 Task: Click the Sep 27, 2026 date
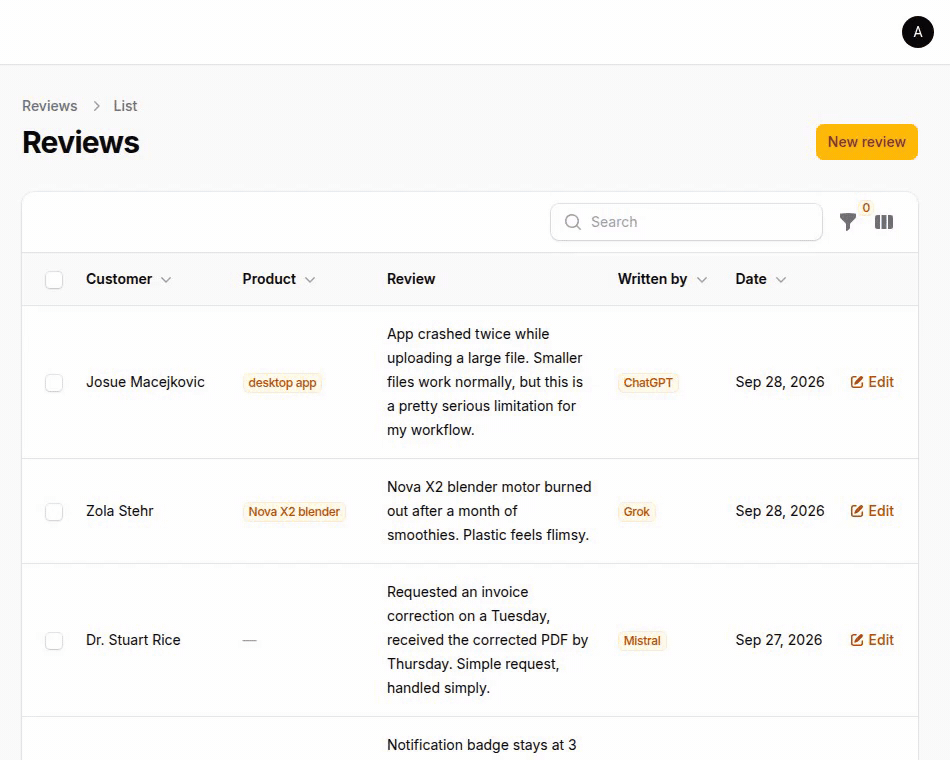(779, 640)
